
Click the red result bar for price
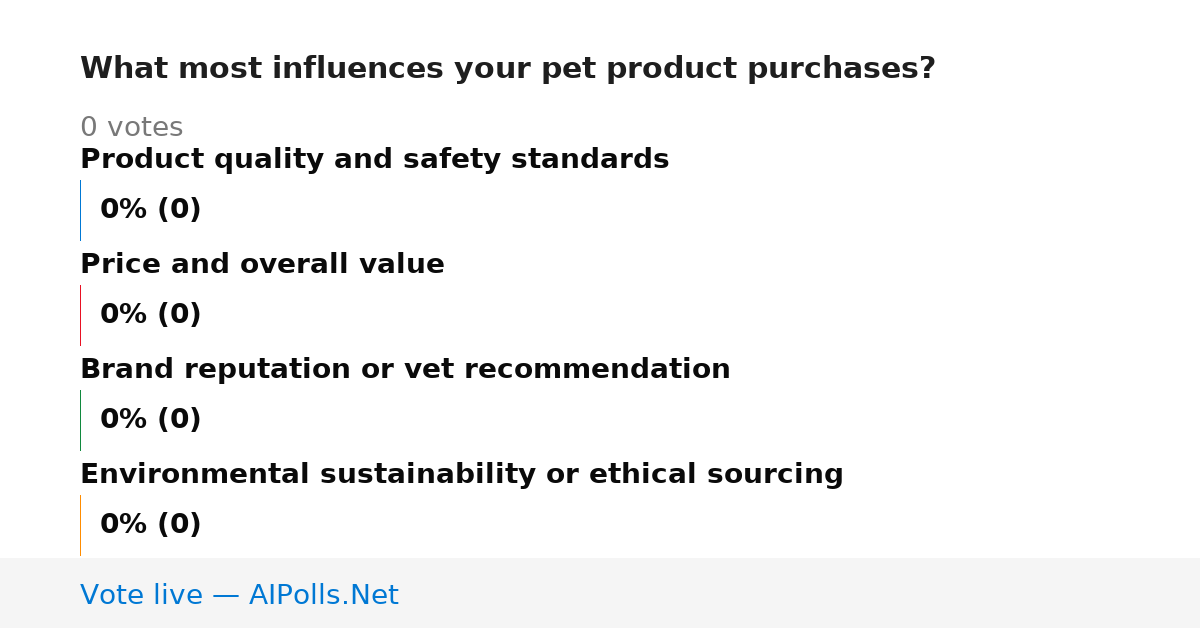(80, 315)
